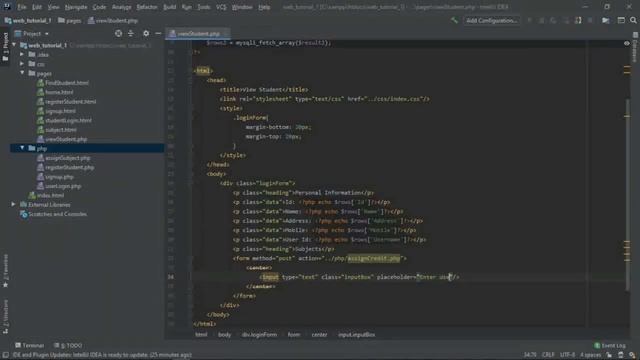Open the Terminal tool window
The height and width of the screenshot is (360, 640).
click(29, 345)
